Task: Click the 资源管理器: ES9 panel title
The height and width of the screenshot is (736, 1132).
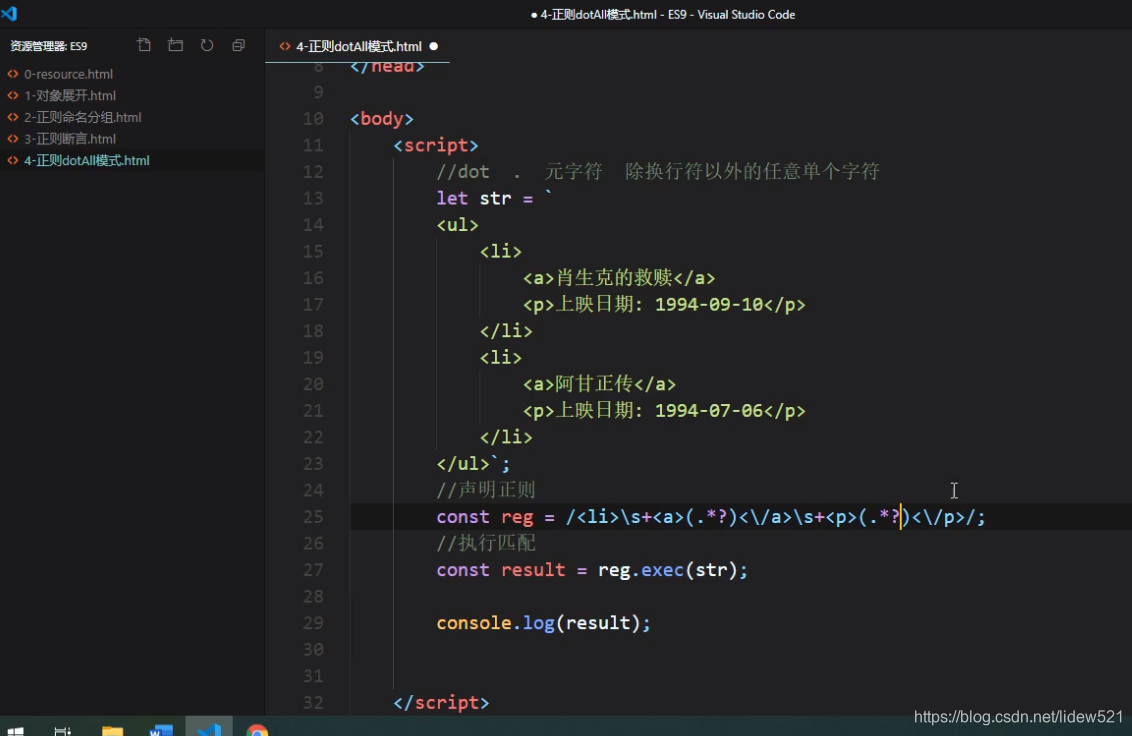Action: pos(48,46)
